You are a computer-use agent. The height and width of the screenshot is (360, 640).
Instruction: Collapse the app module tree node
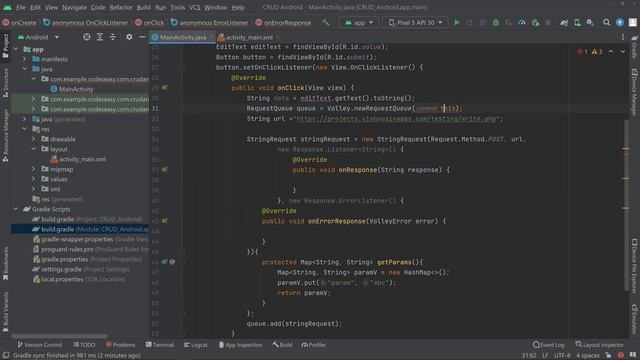click(x=16, y=49)
